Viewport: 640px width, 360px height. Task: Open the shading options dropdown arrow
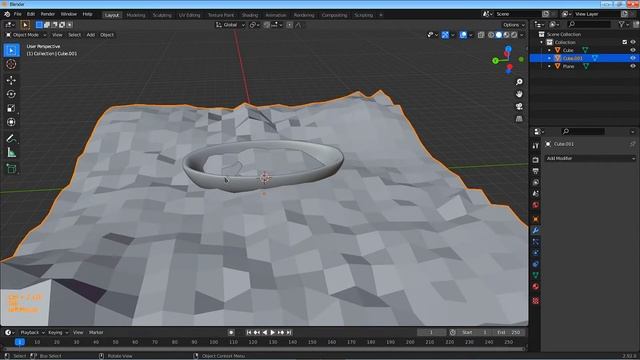click(x=522, y=35)
